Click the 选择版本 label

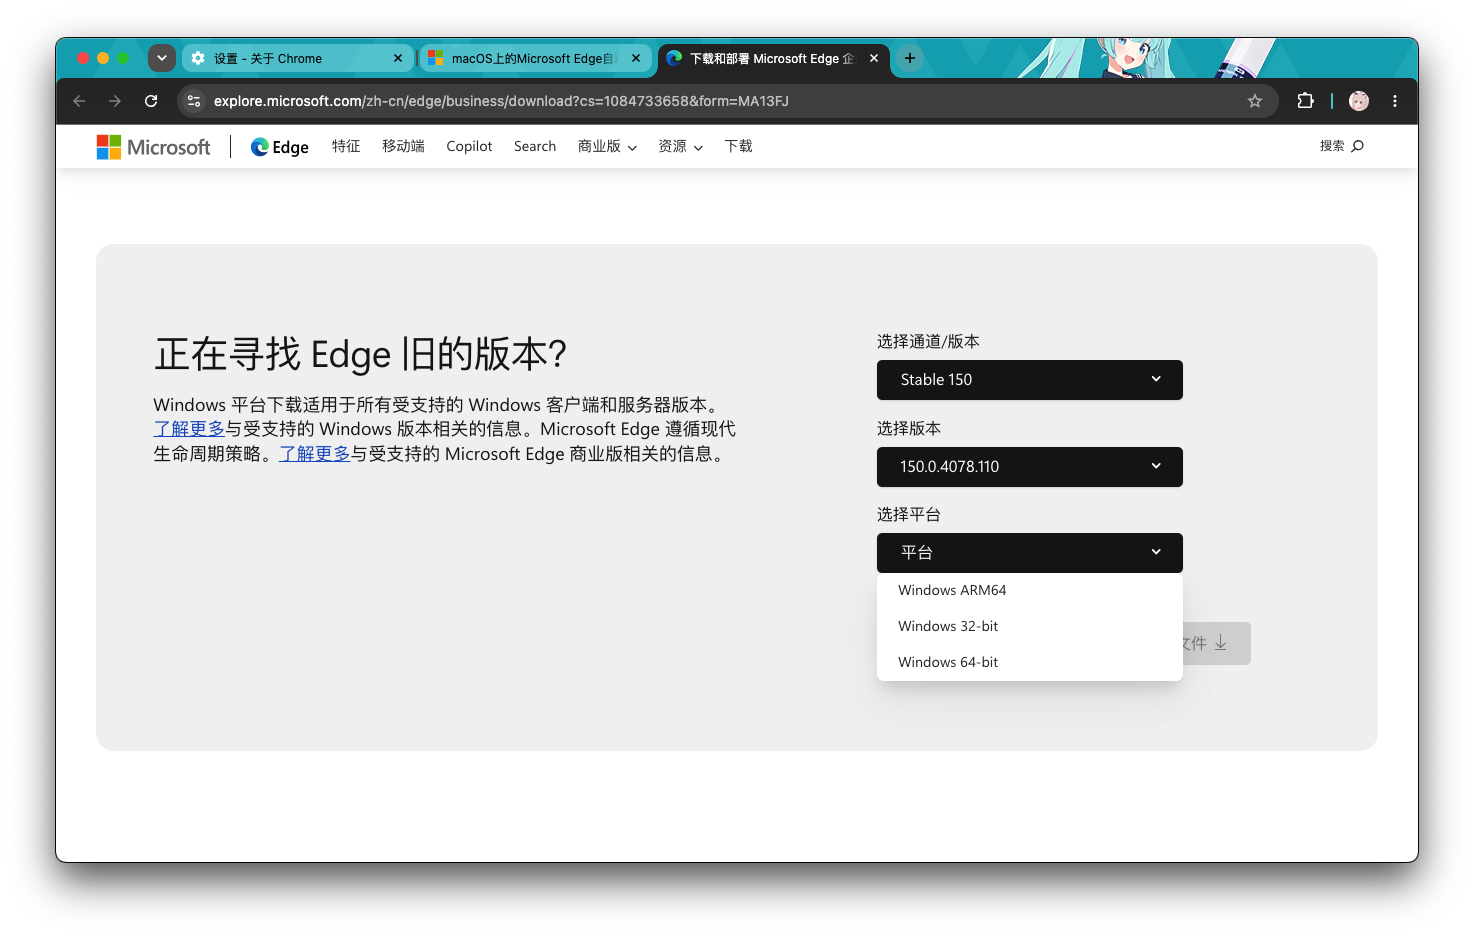coord(909,429)
